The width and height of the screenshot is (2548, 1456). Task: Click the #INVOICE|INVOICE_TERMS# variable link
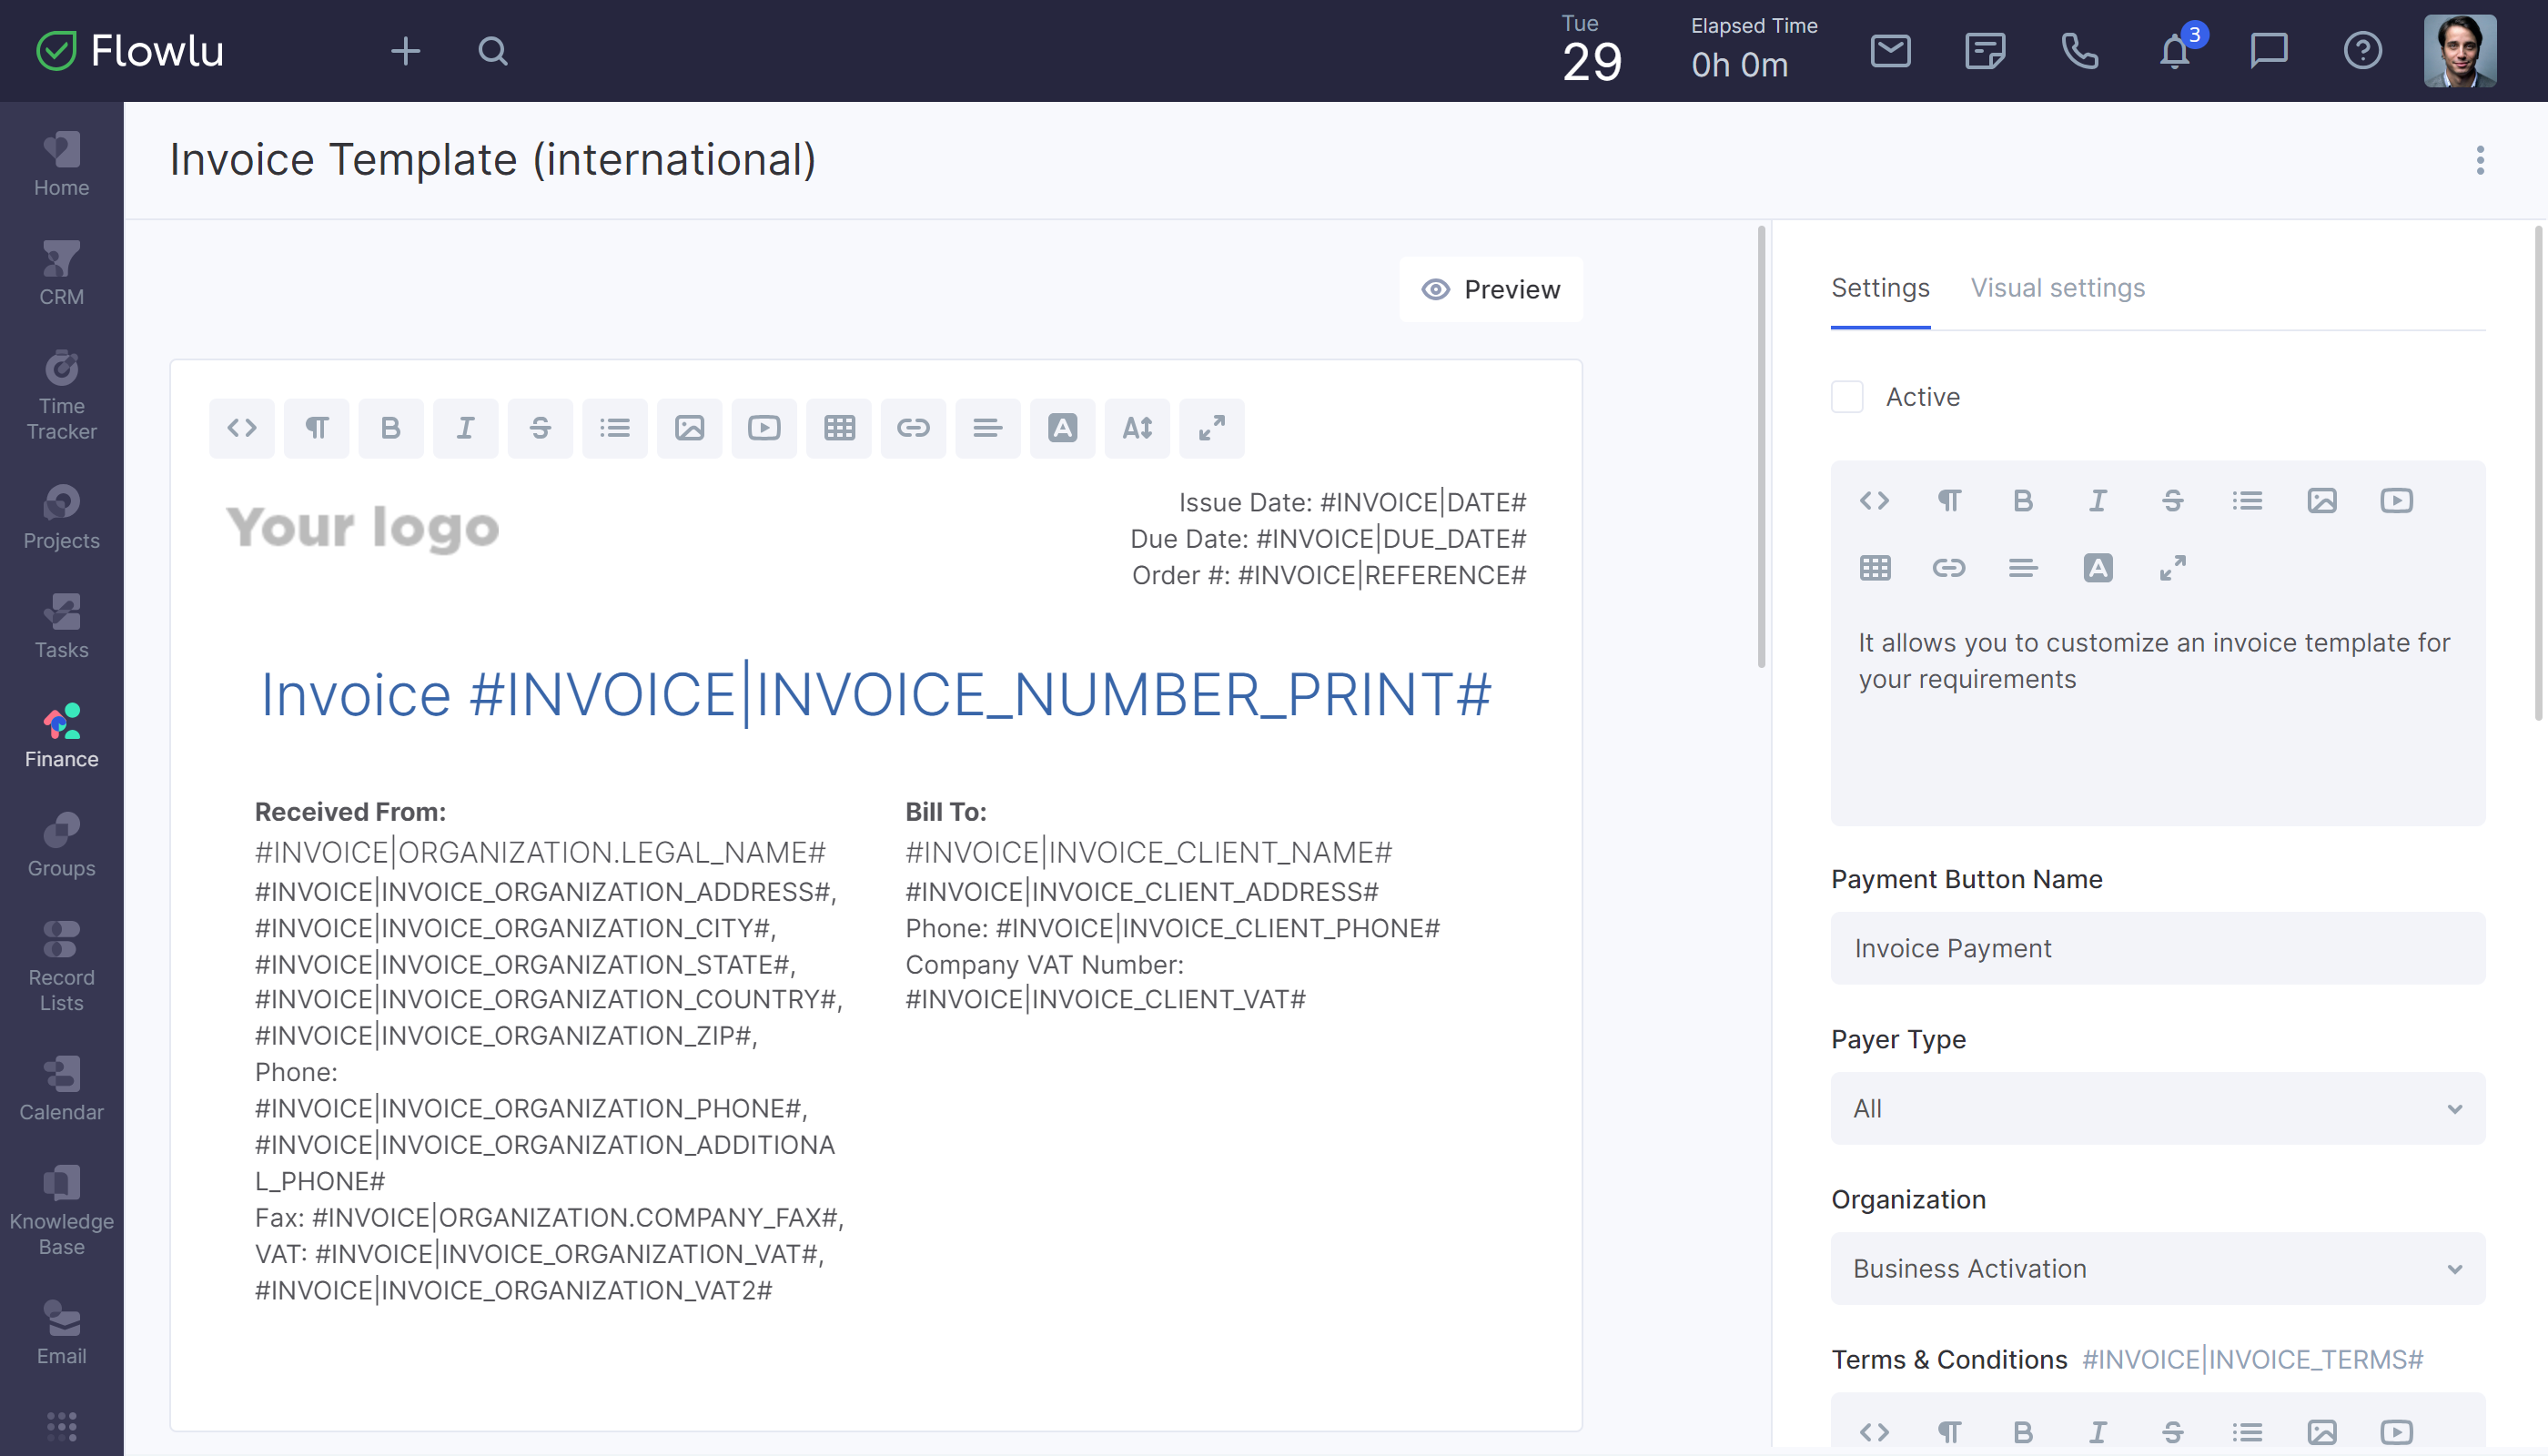(x=2252, y=1359)
